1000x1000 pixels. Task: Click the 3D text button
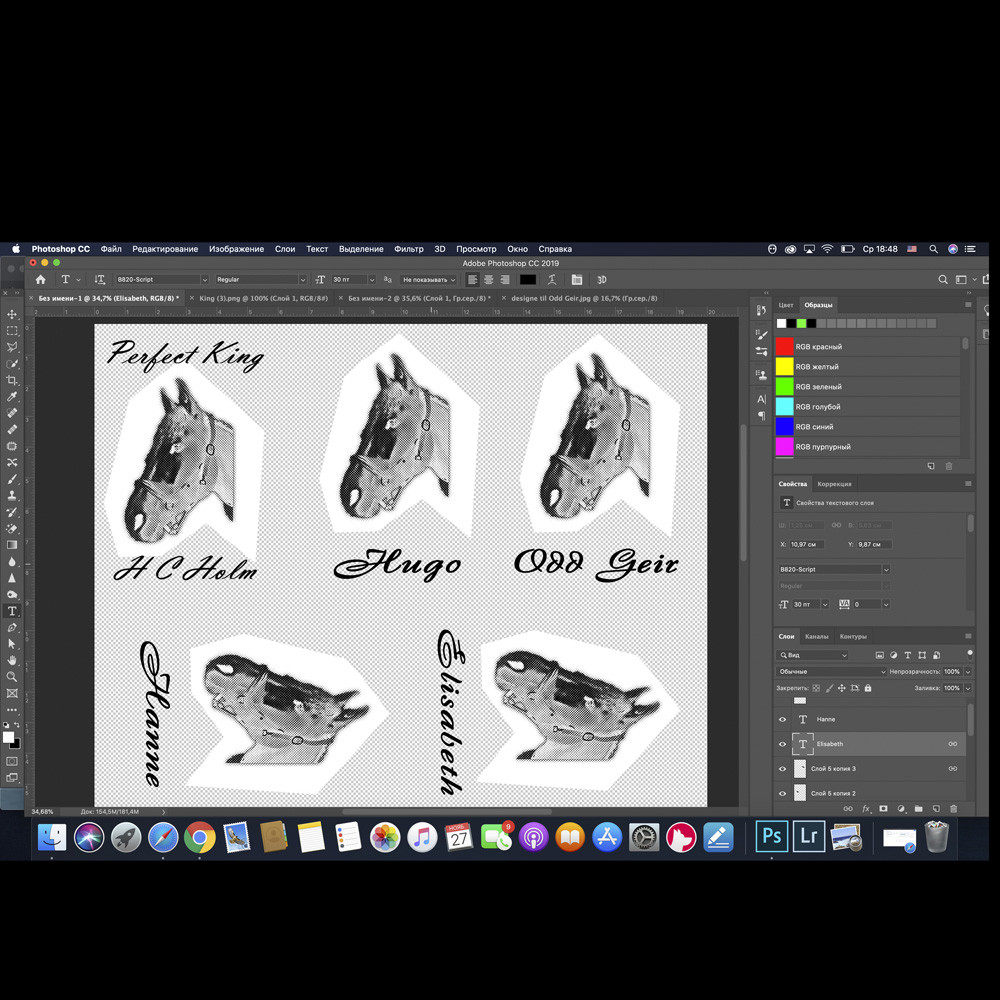point(601,279)
